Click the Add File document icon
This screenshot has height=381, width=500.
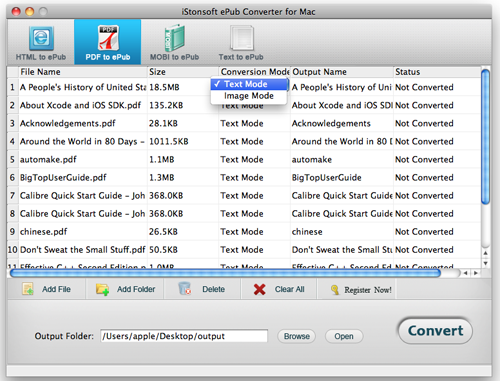pos(28,289)
